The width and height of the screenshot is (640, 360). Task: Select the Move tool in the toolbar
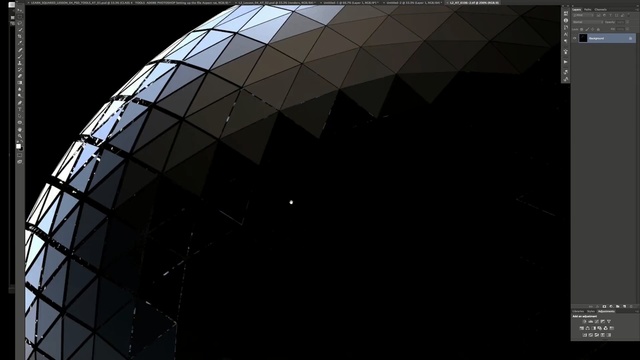(x=20, y=10)
